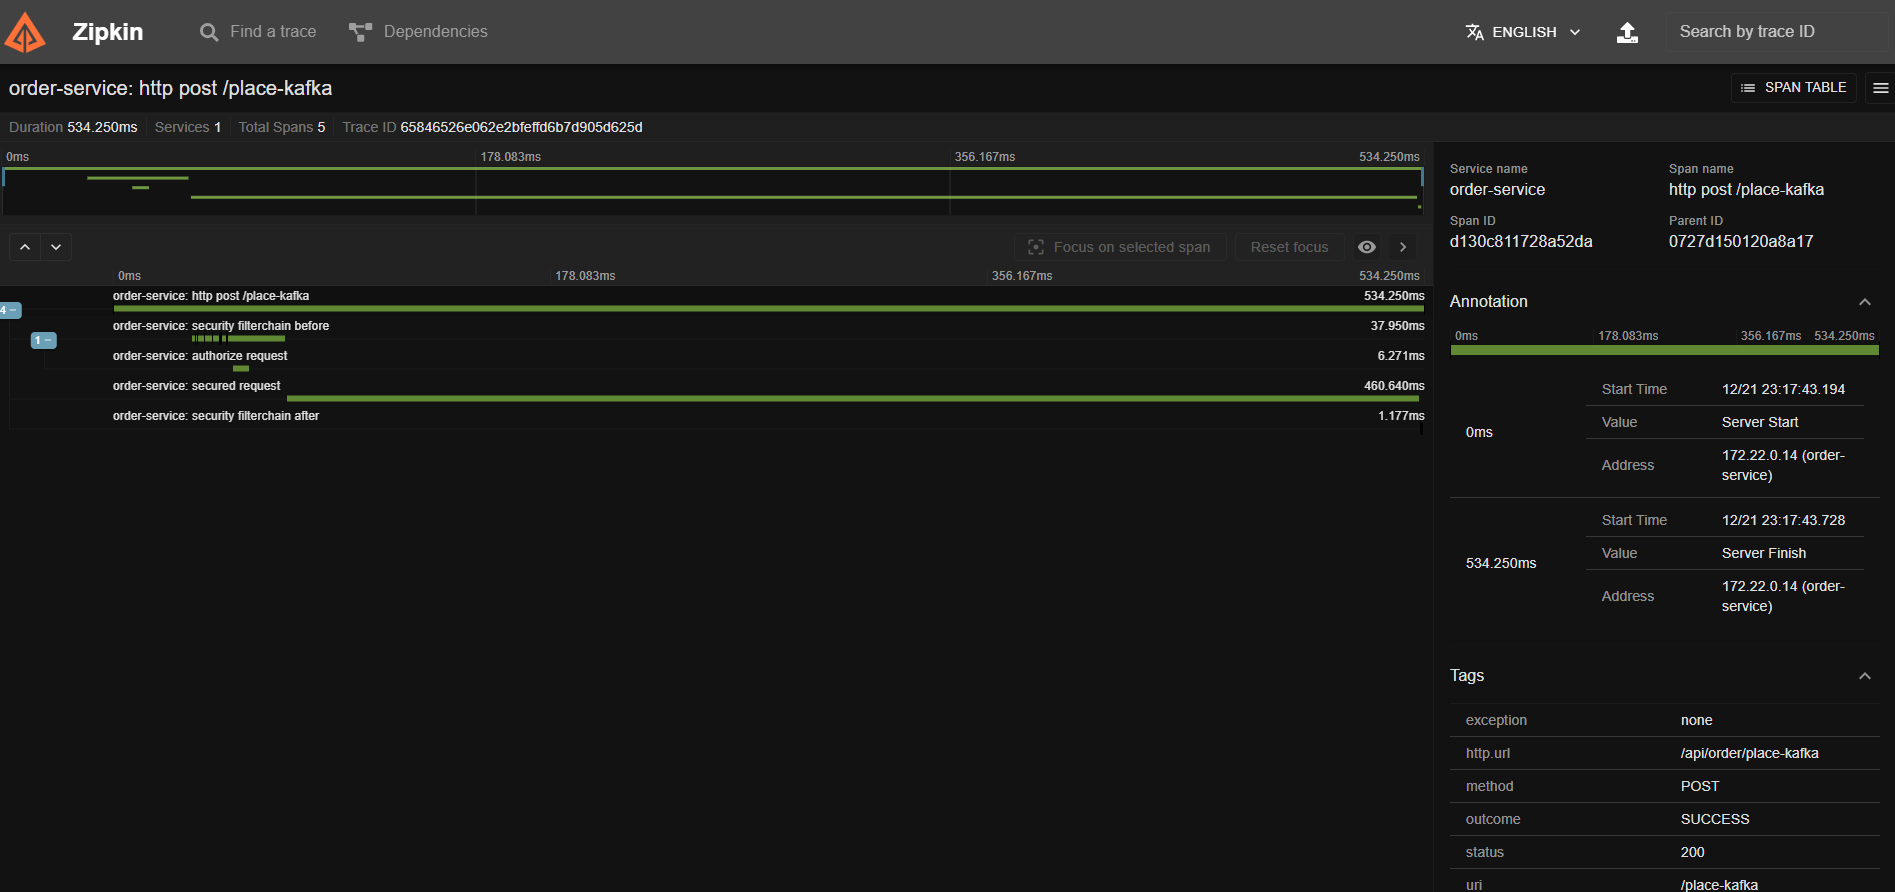This screenshot has width=1895, height=892.
Task: Click the Server Finish annotation value
Action: click(1764, 553)
